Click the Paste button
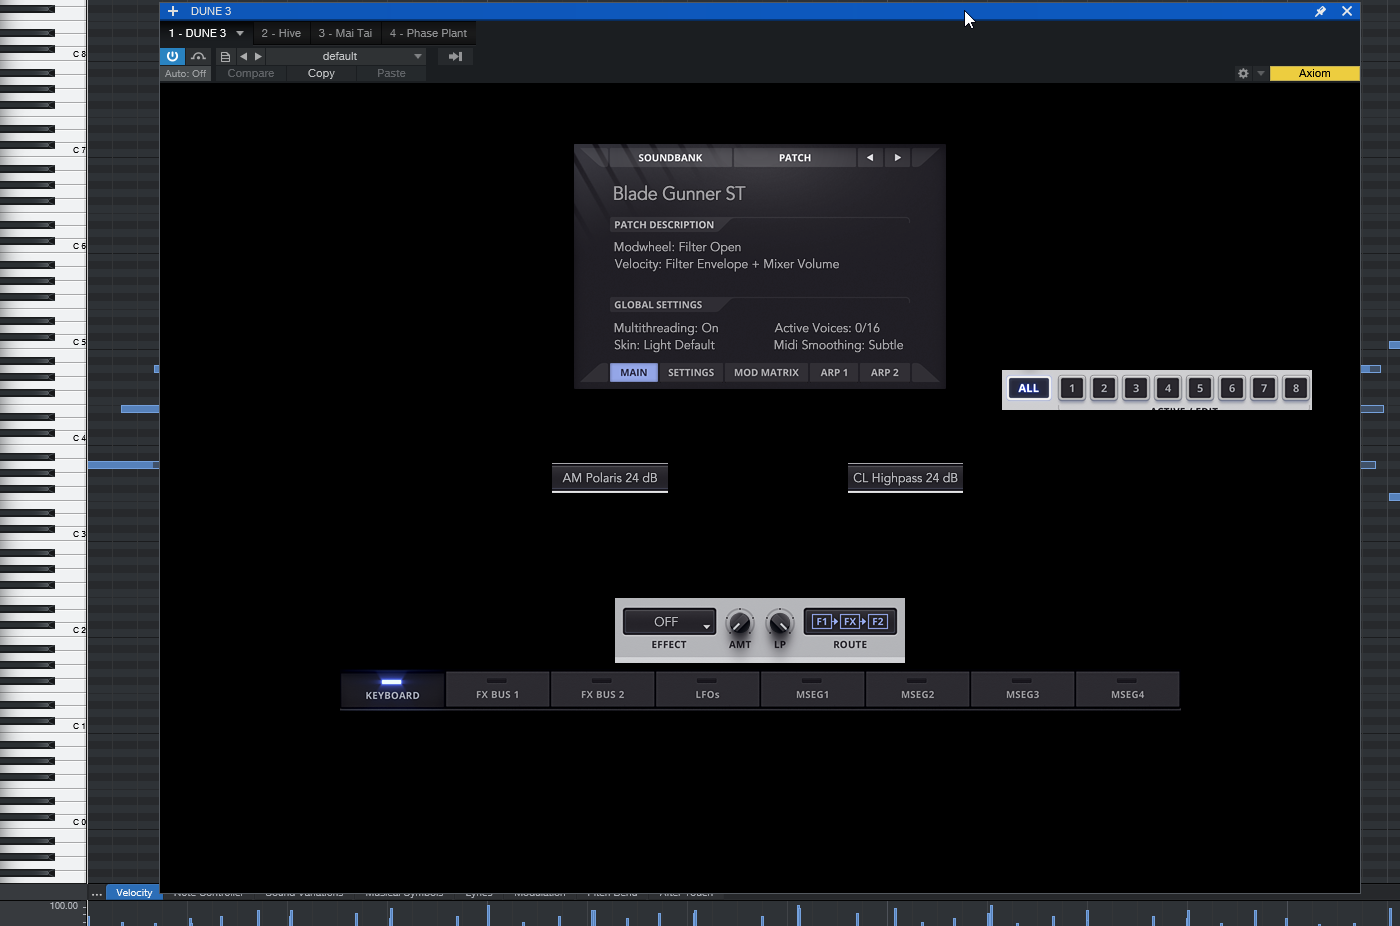 click(x=391, y=74)
